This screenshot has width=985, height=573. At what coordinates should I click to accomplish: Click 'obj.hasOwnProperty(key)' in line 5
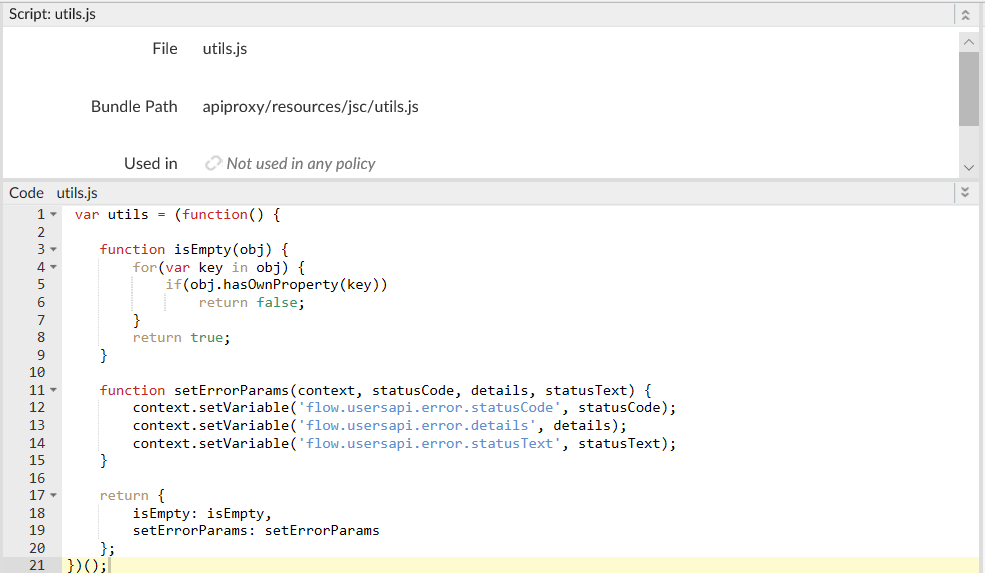point(285,285)
